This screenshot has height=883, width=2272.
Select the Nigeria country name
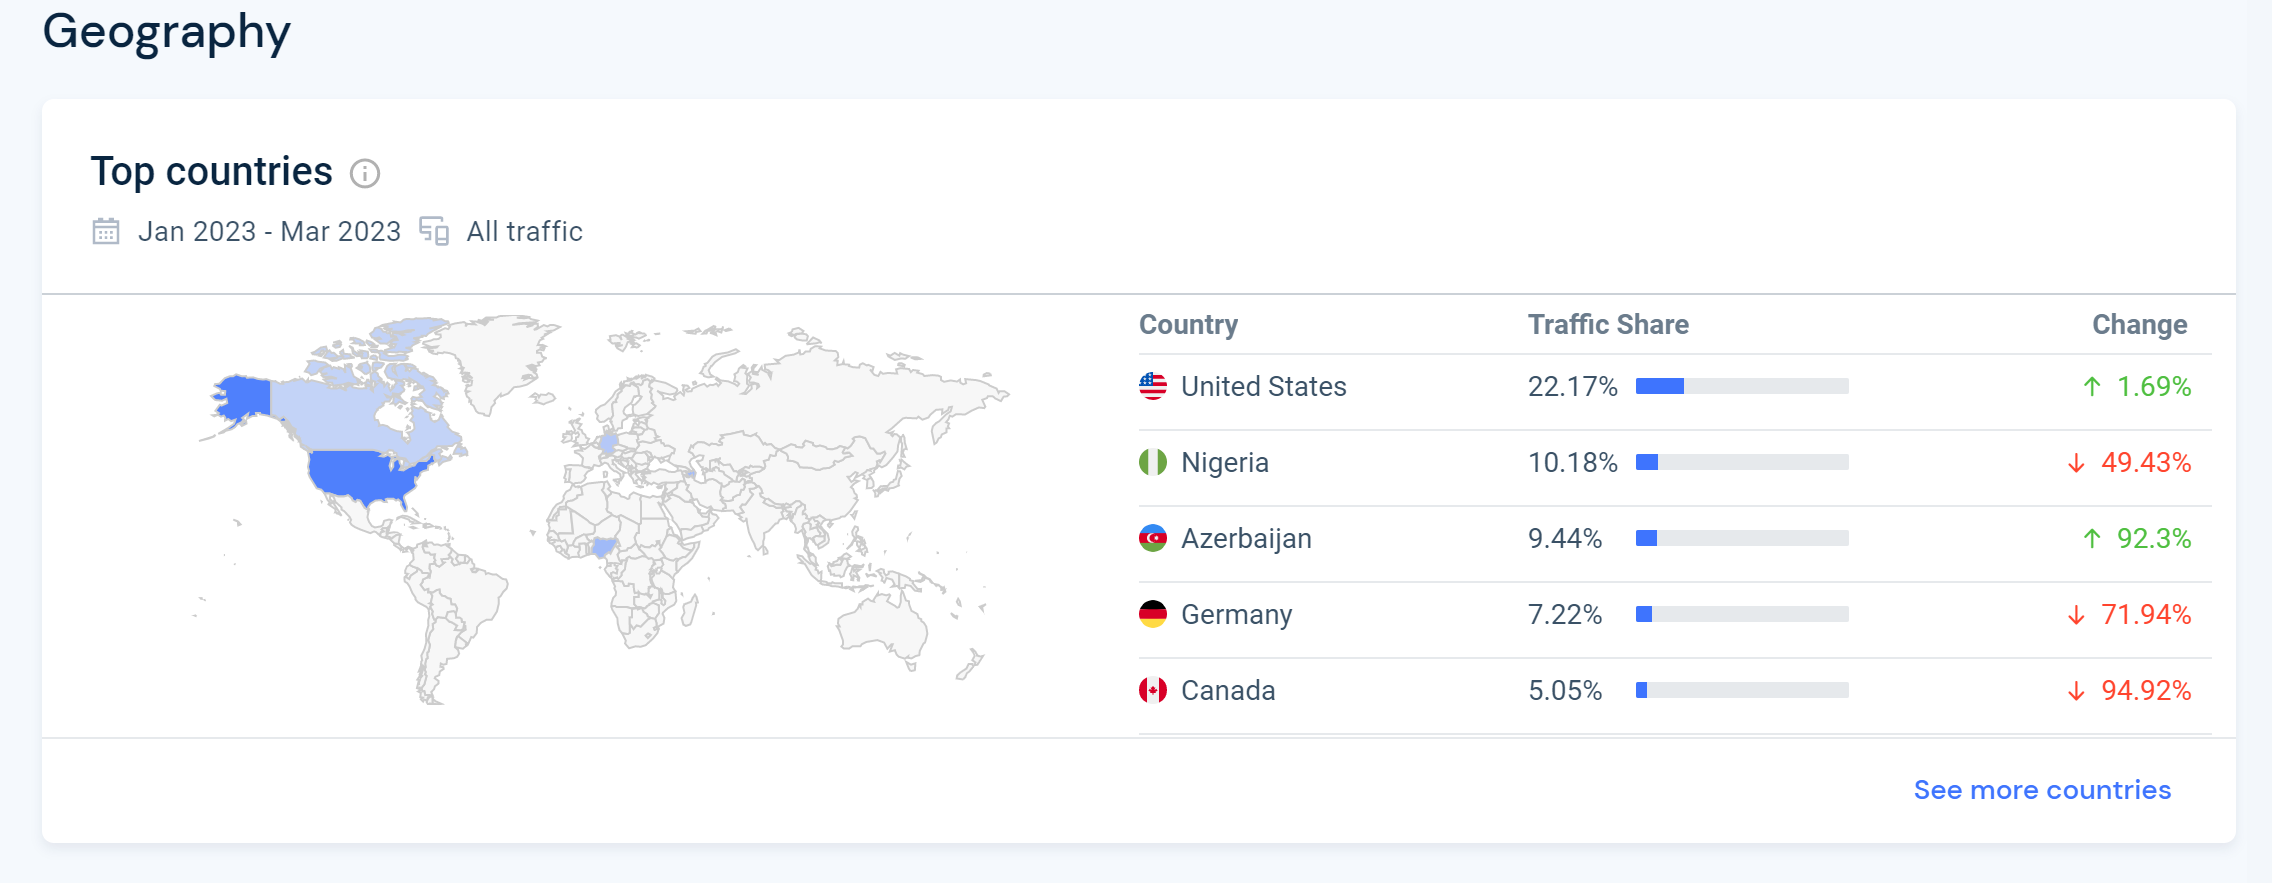[1225, 462]
